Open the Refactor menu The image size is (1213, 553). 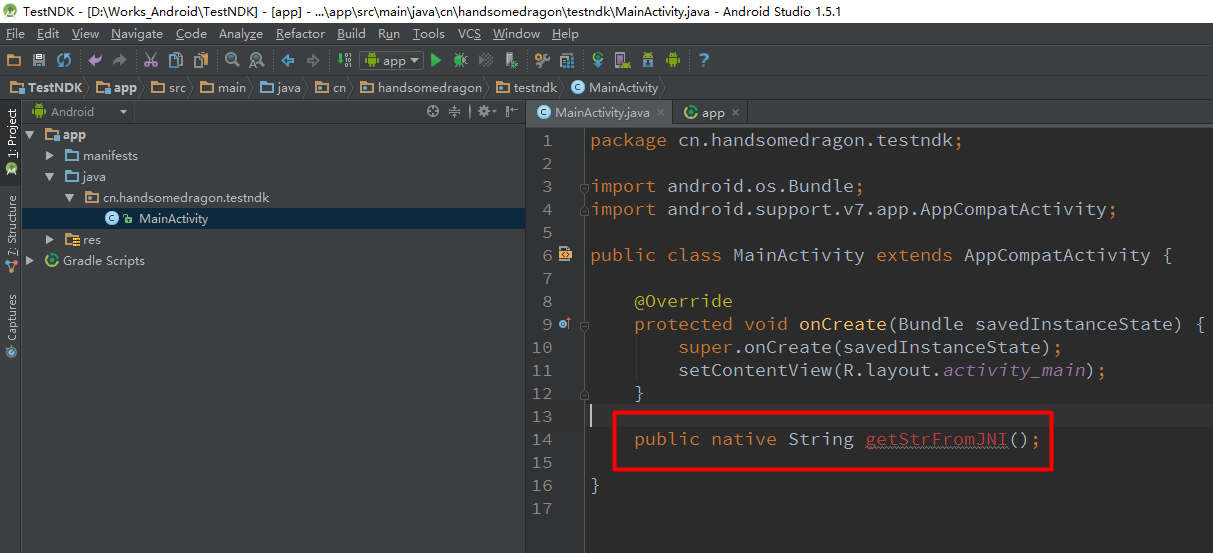300,34
